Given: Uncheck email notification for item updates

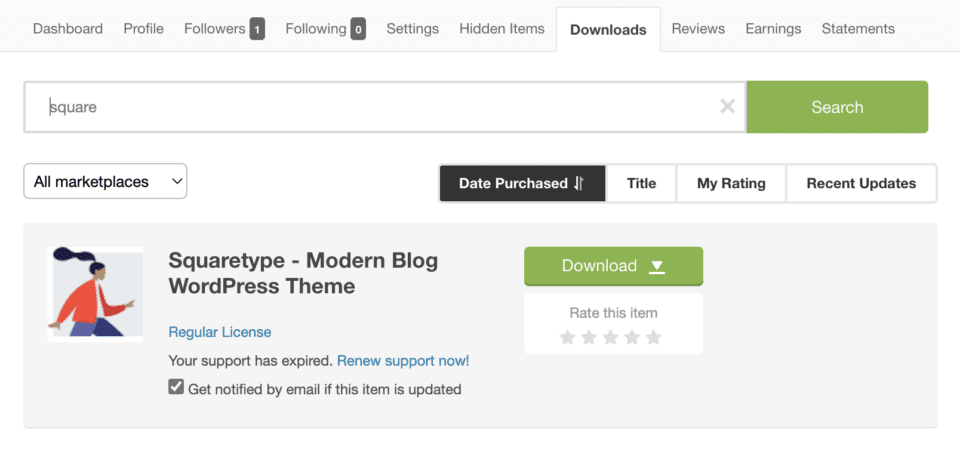Looking at the screenshot, I should (176, 388).
